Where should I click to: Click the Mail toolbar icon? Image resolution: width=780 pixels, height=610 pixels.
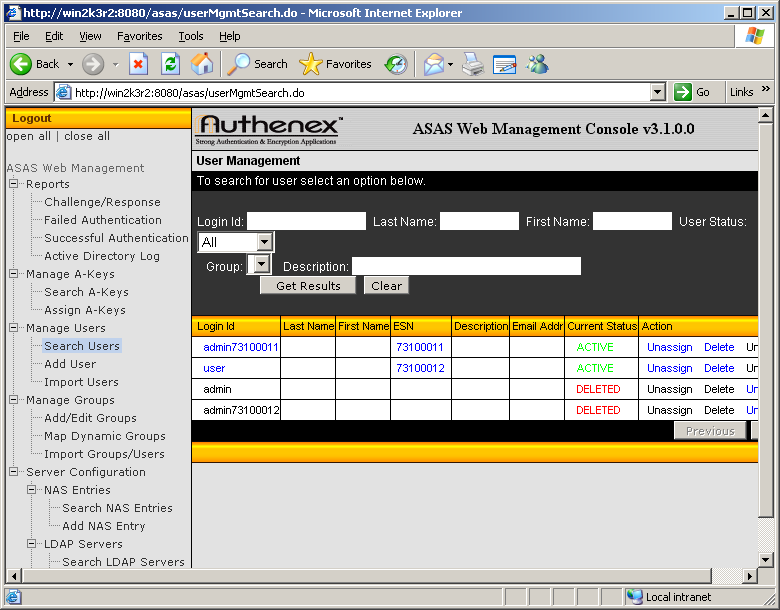[433, 64]
